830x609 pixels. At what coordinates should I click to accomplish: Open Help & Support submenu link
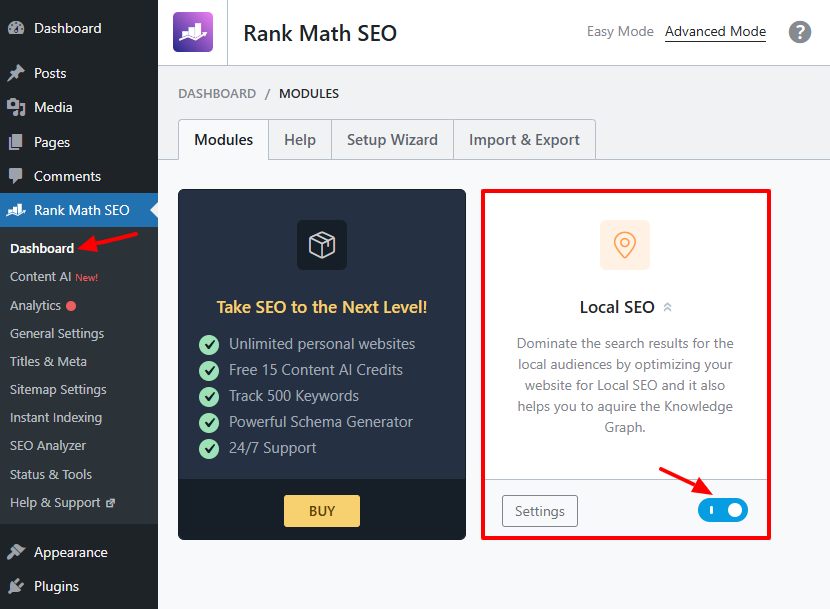point(55,503)
